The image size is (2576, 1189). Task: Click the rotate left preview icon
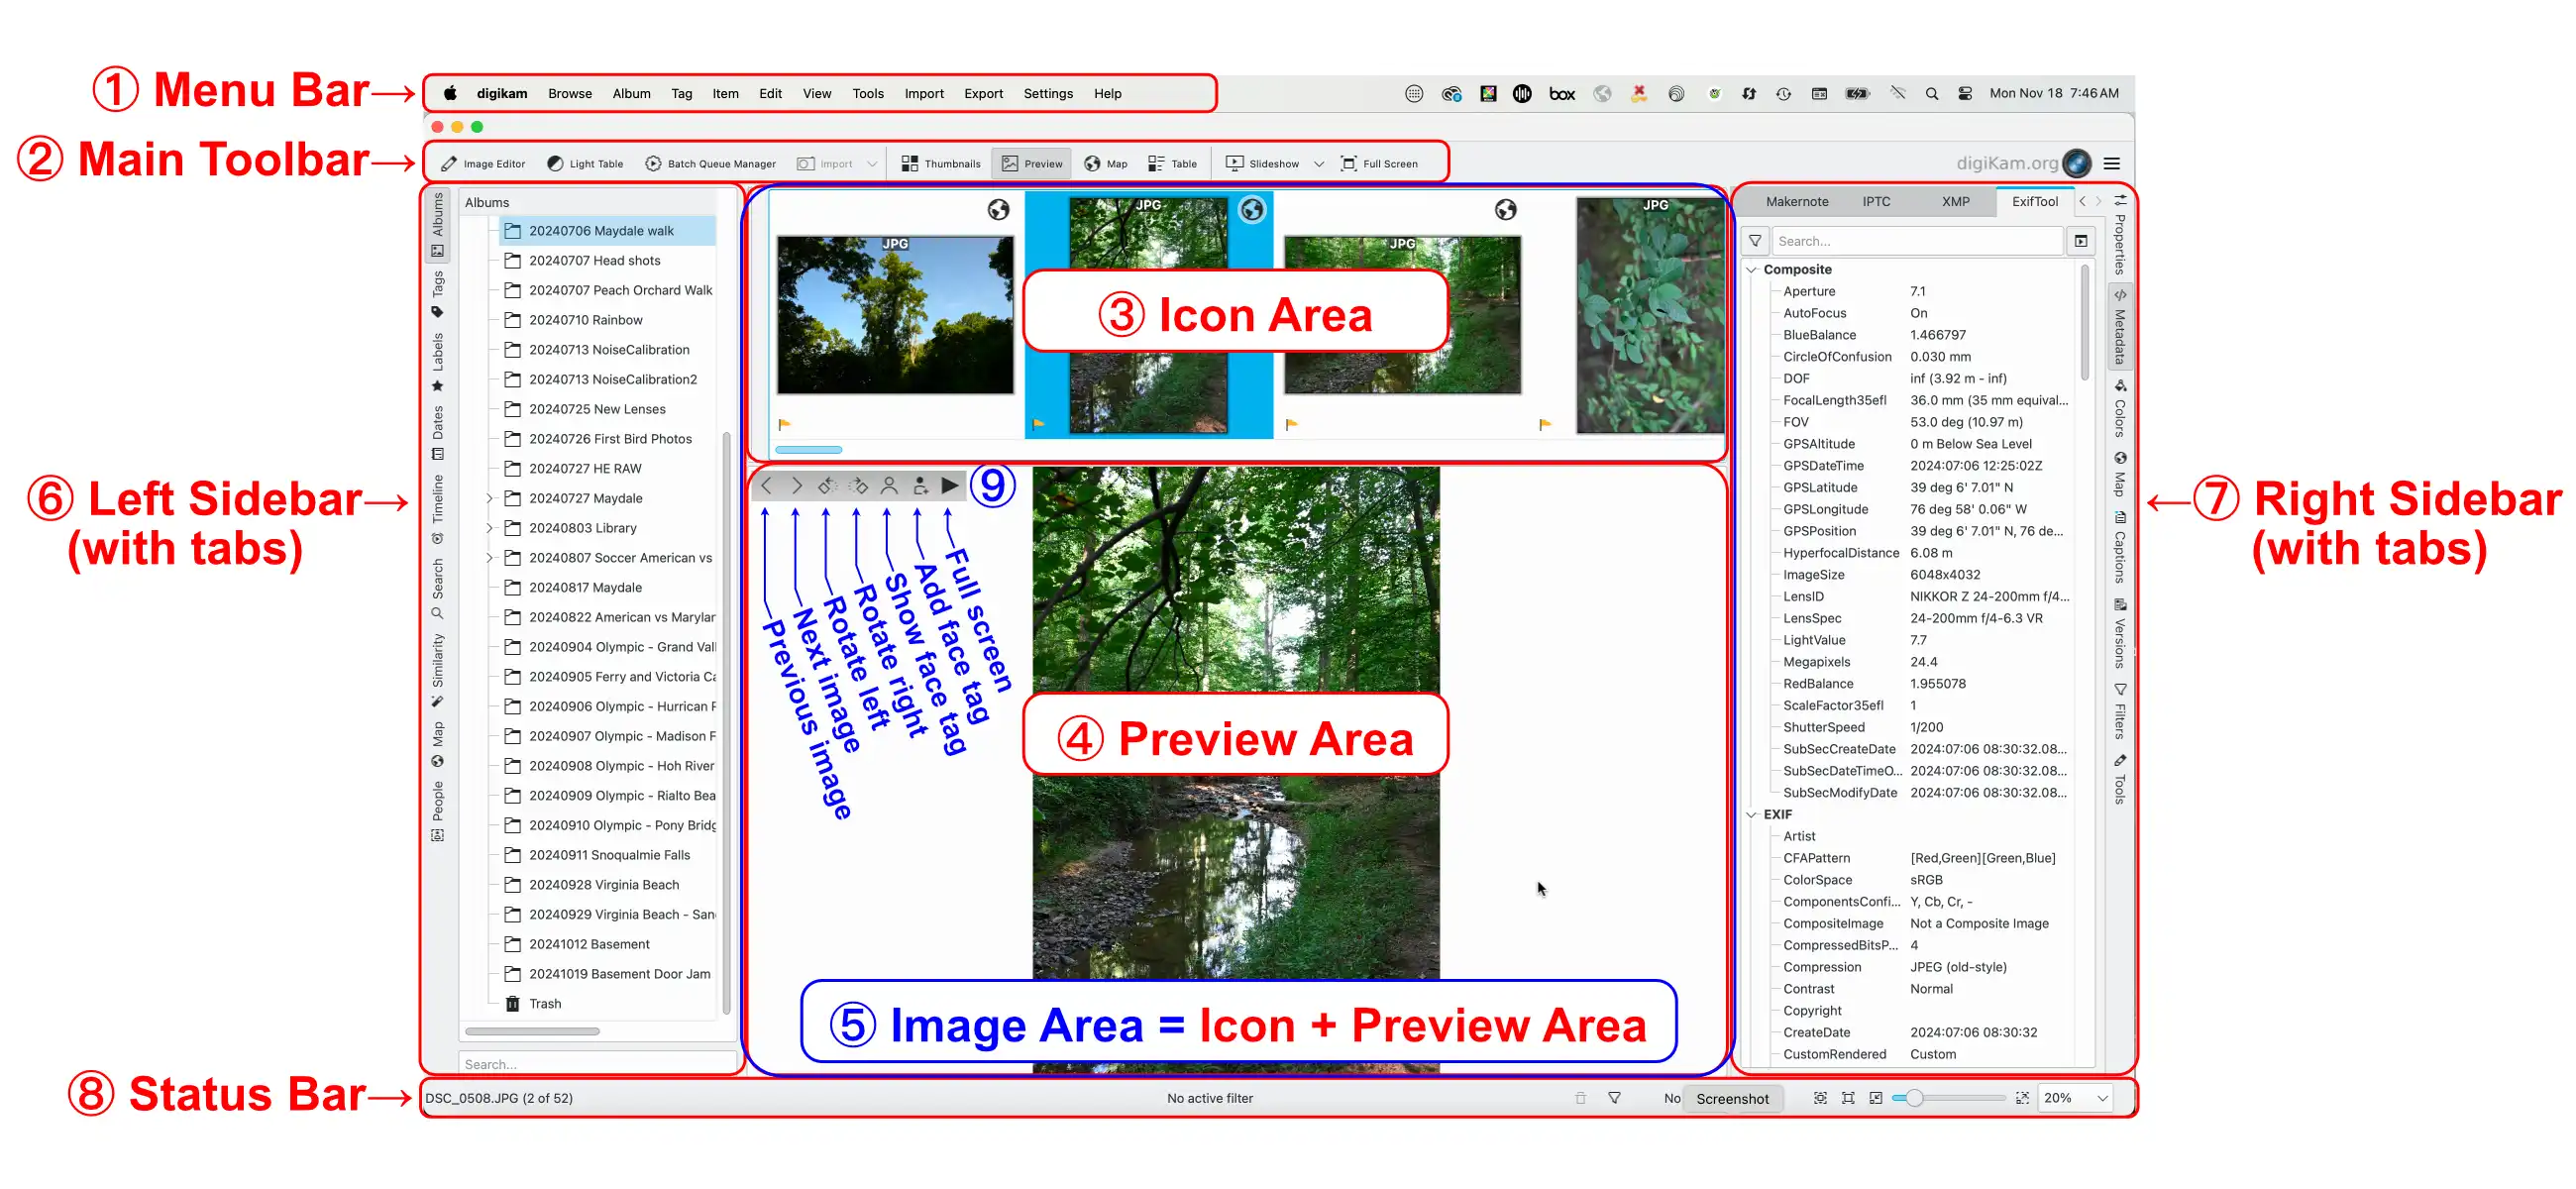(x=826, y=486)
